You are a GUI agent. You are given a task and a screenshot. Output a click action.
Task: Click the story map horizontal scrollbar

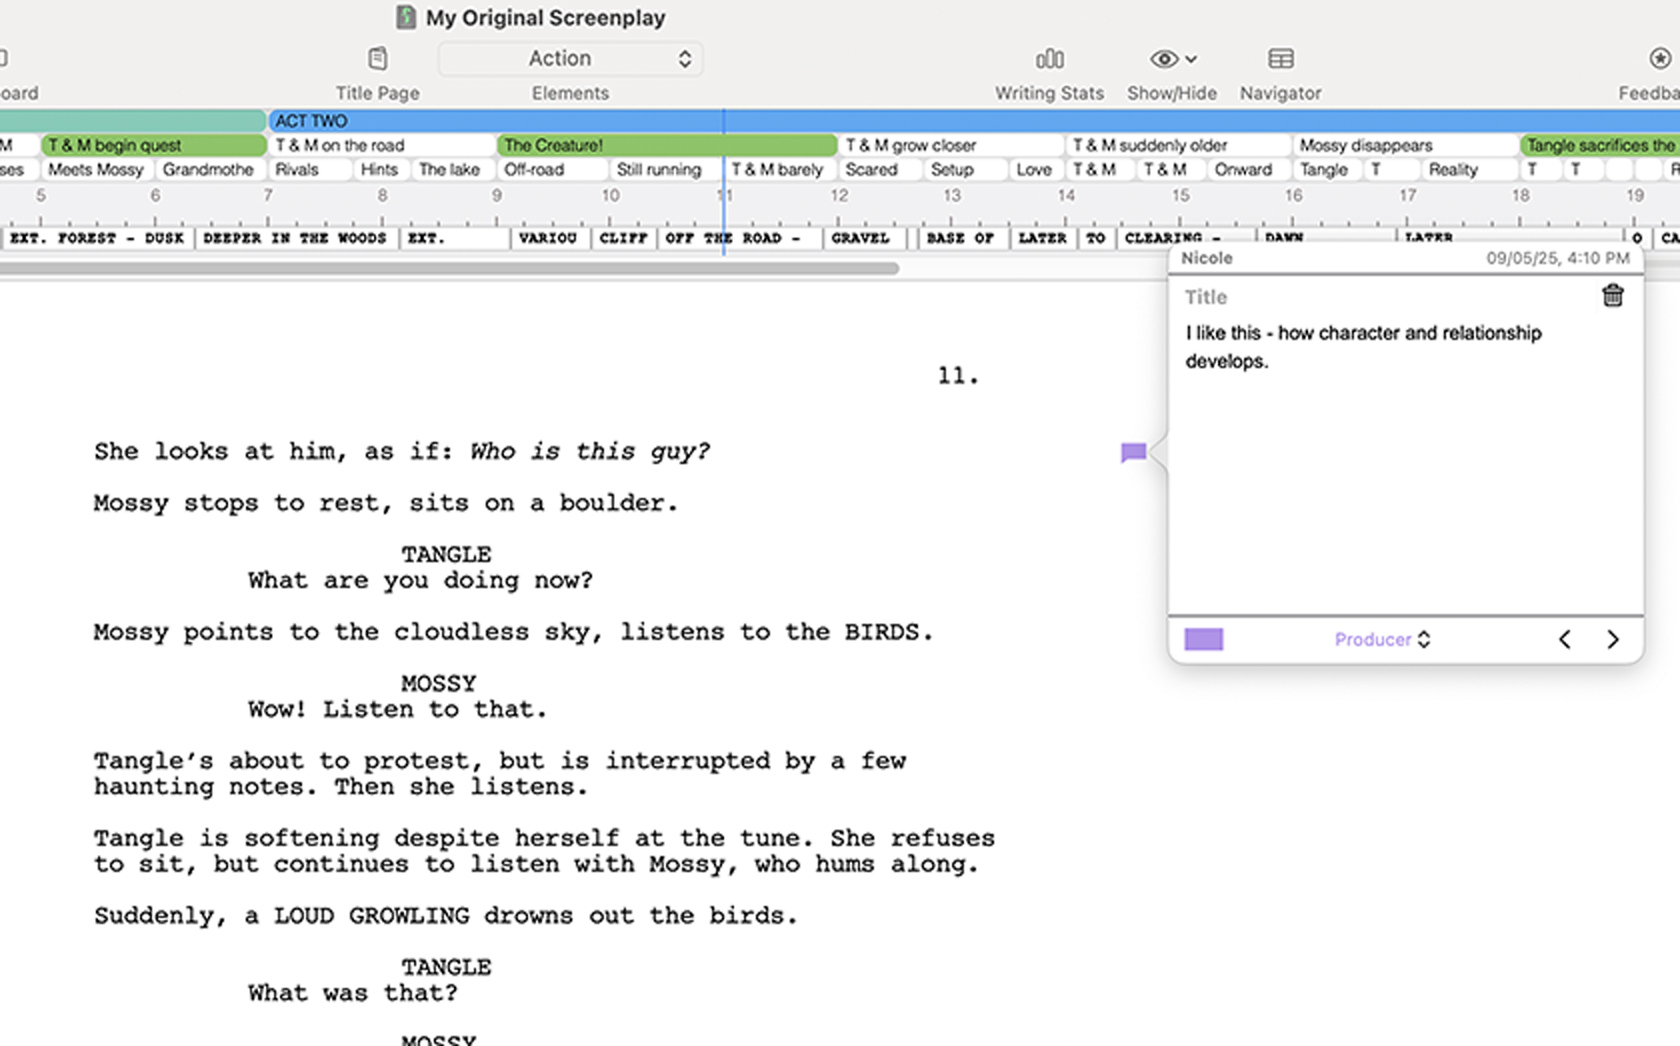(450, 268)
